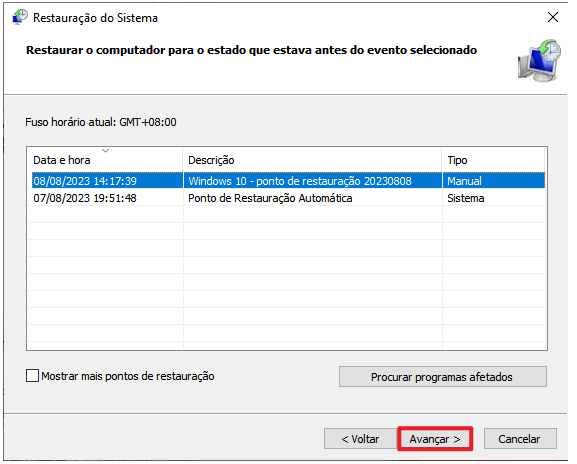The image size is (577, 464).
Task: Click Procurar programas afetados button
Action: click(x=443, y=376)
